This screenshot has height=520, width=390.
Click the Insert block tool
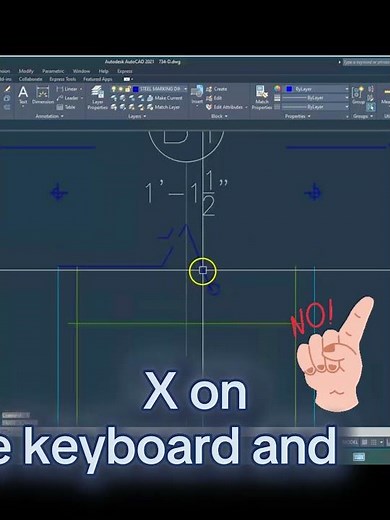[197, 95]
